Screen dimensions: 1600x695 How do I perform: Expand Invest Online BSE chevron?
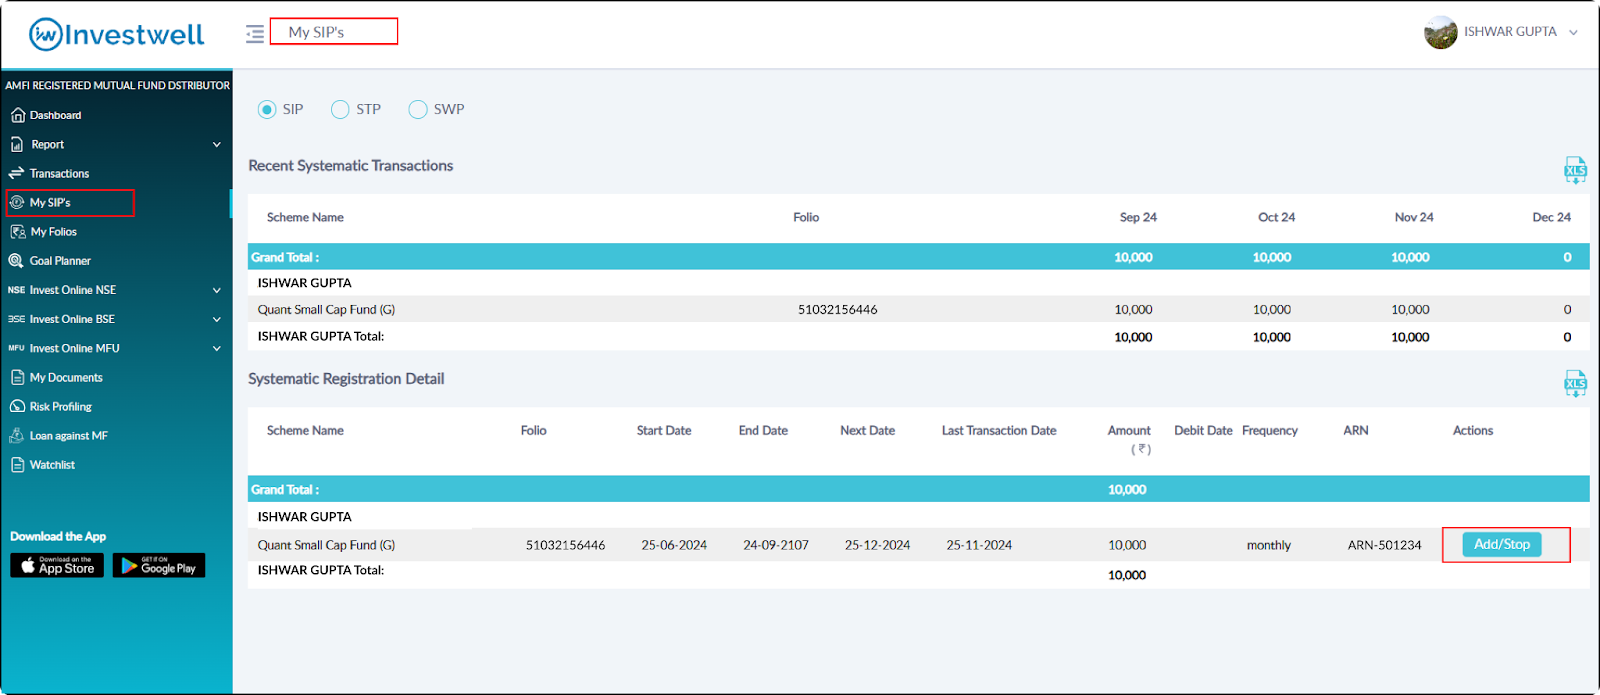coord(217,319)
